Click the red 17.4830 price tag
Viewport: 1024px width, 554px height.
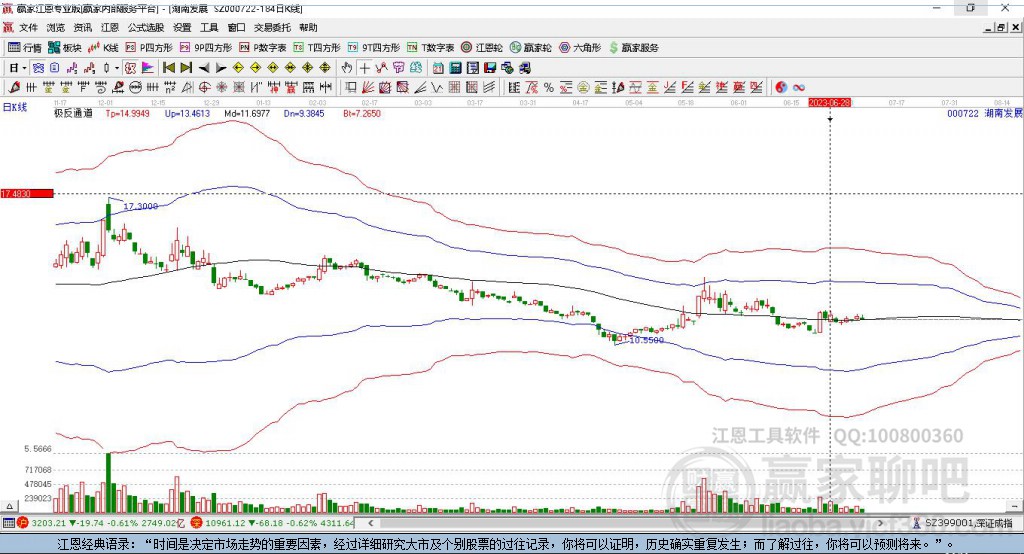(27, 193)
